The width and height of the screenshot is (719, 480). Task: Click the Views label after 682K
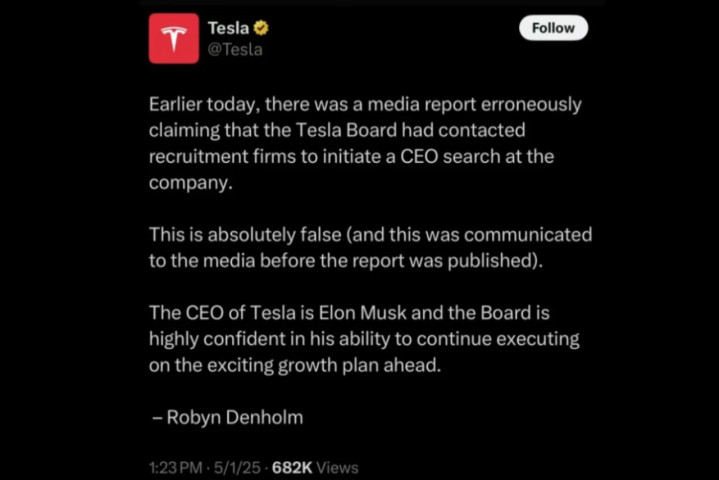click(x=337, y=468)
